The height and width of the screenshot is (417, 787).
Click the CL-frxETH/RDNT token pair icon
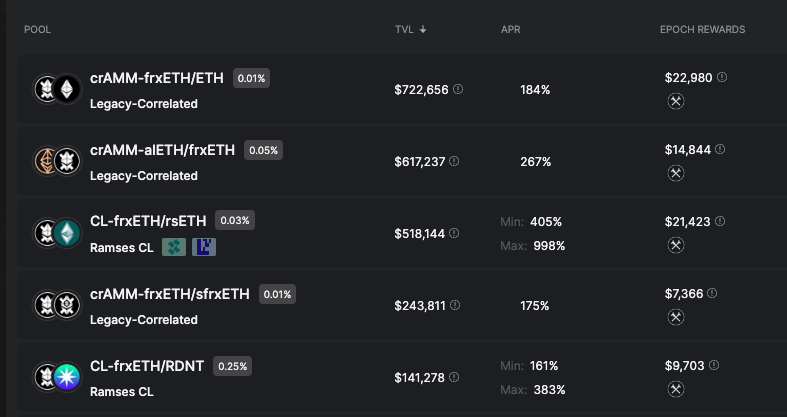(x=56, y=377)
